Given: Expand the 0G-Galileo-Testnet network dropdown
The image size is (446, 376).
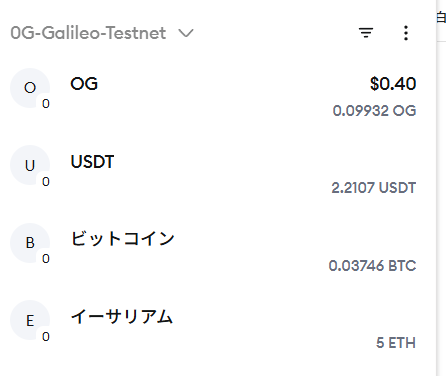Looking at the screenshot, I should point(102,33).
